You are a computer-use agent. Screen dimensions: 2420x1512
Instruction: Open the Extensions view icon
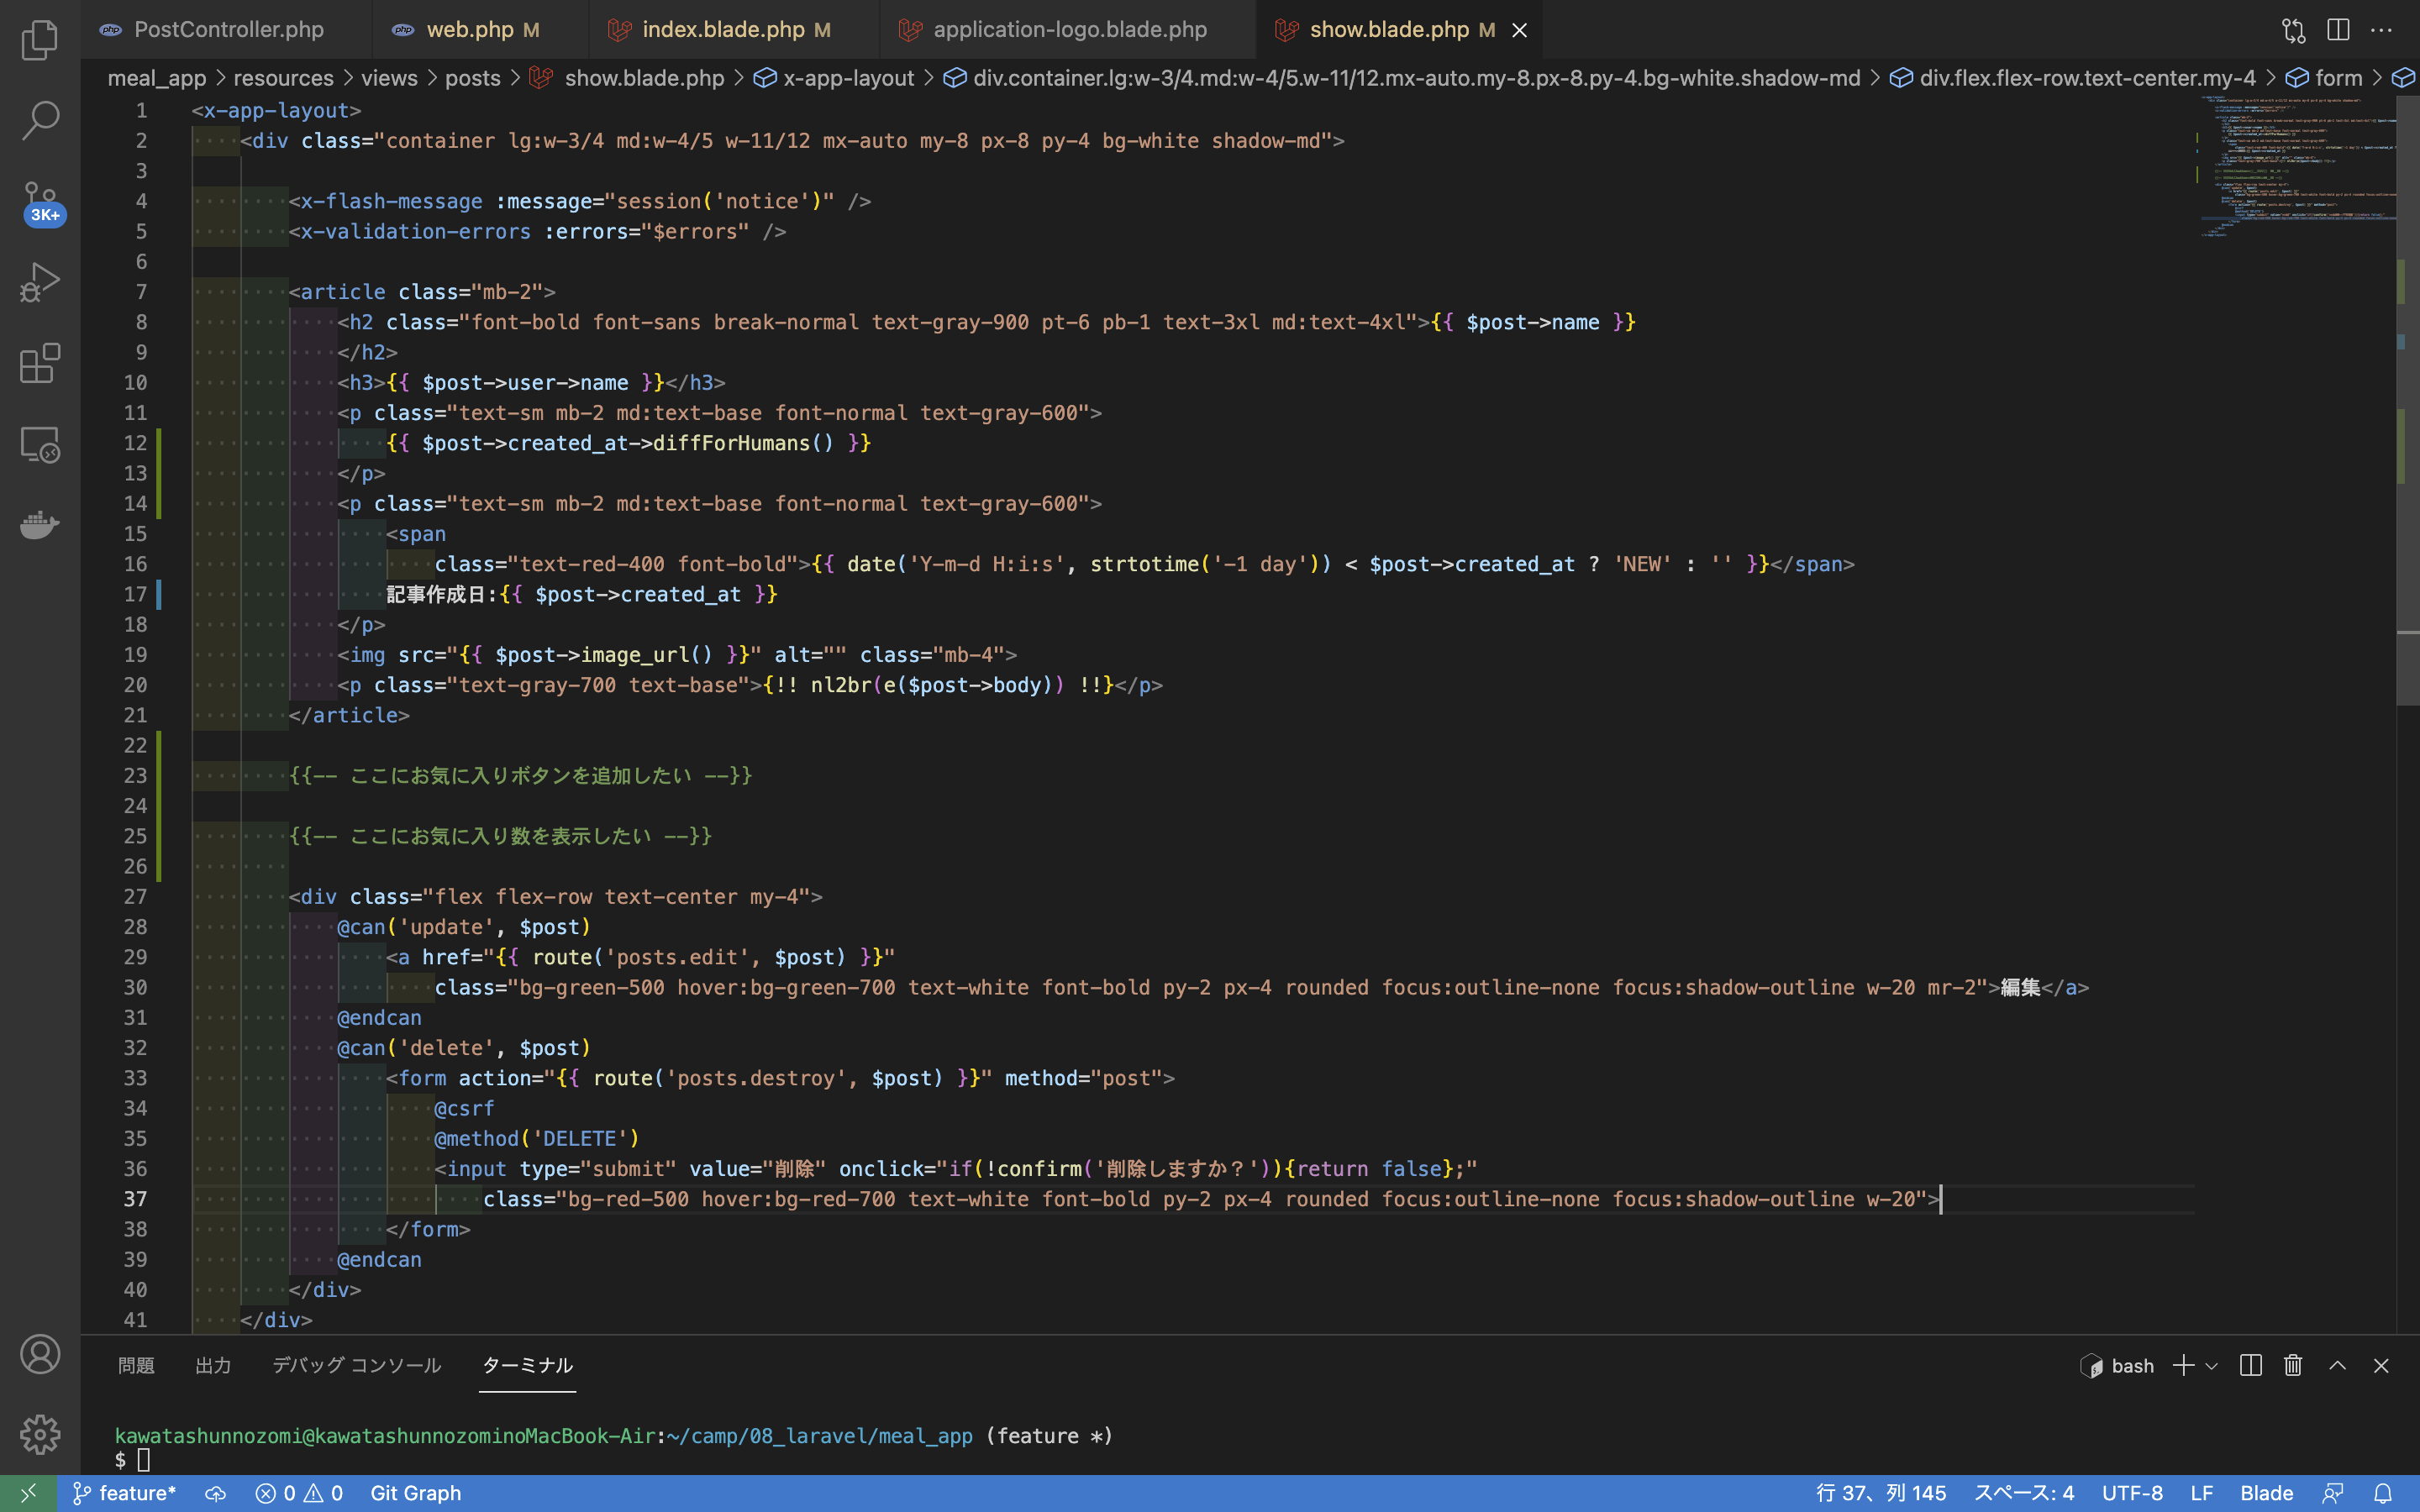(40, 363)
